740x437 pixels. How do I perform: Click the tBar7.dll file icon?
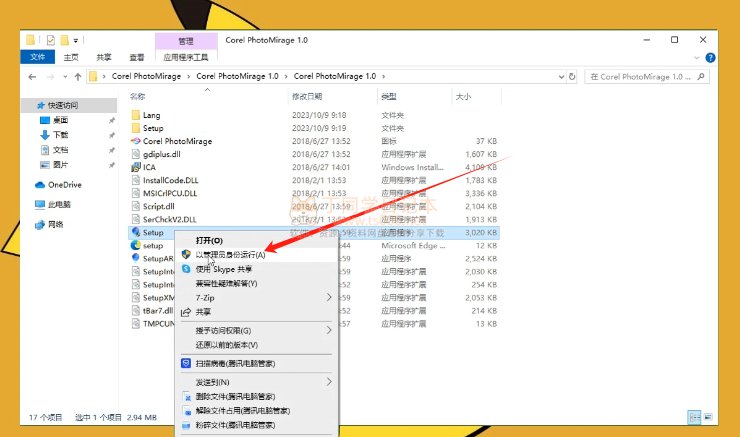point(136,311)
